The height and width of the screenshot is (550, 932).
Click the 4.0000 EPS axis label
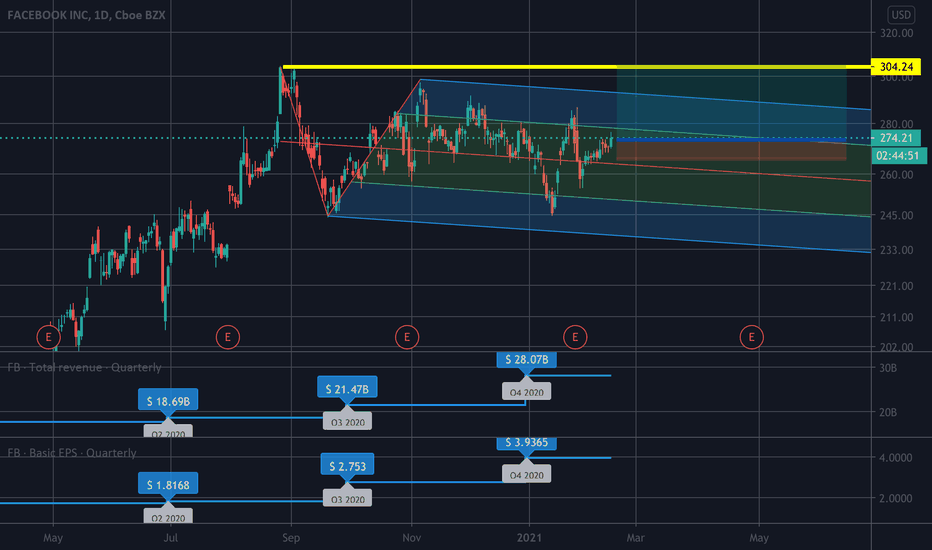click(896, 458)
